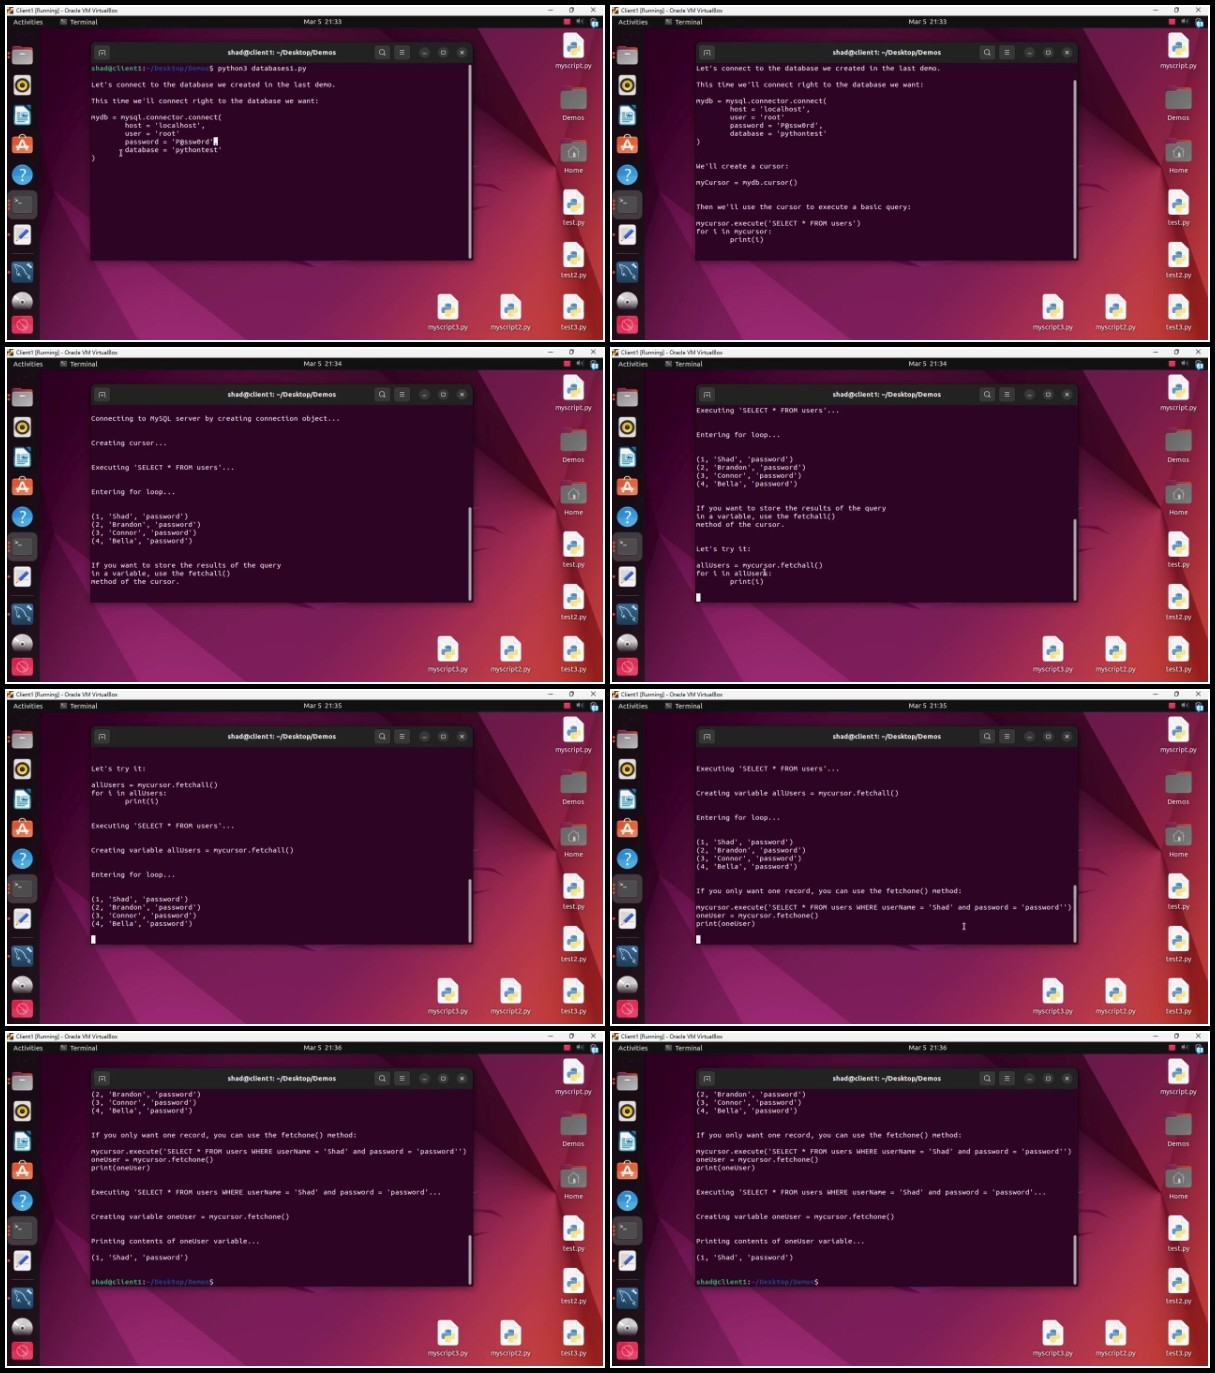Viewport: 1215px width, 1373px height.
Task: Click terminal new-tab icon, 'python3 databases1.py' screenshot
Action: 102,52
